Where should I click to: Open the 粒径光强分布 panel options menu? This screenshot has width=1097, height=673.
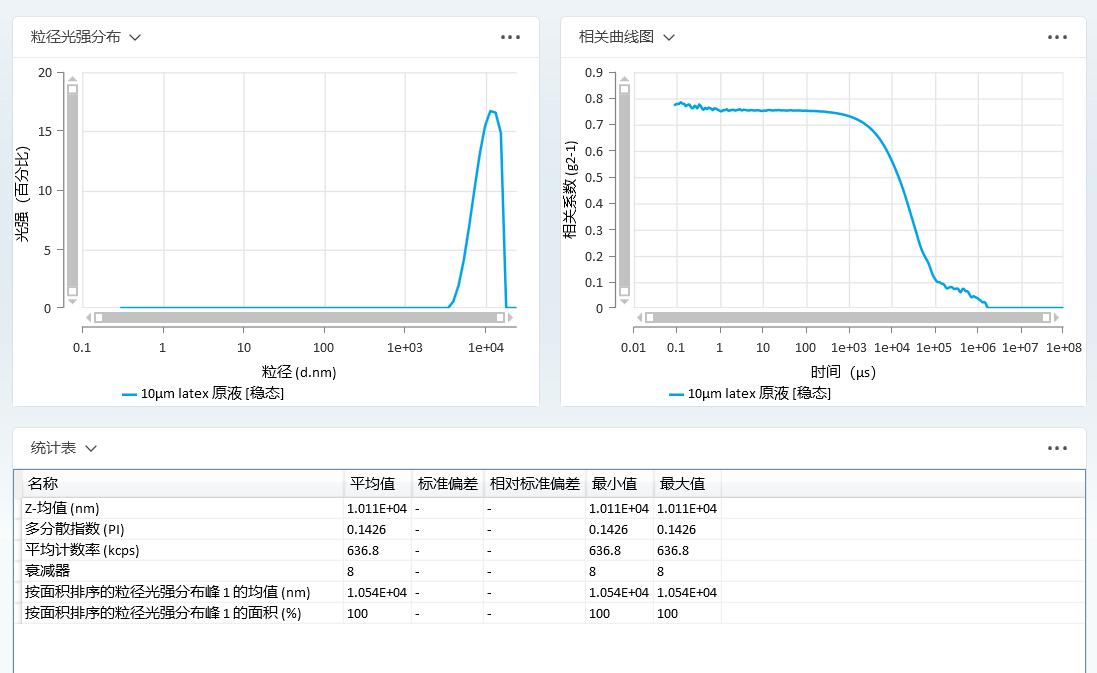pos(510,37)
